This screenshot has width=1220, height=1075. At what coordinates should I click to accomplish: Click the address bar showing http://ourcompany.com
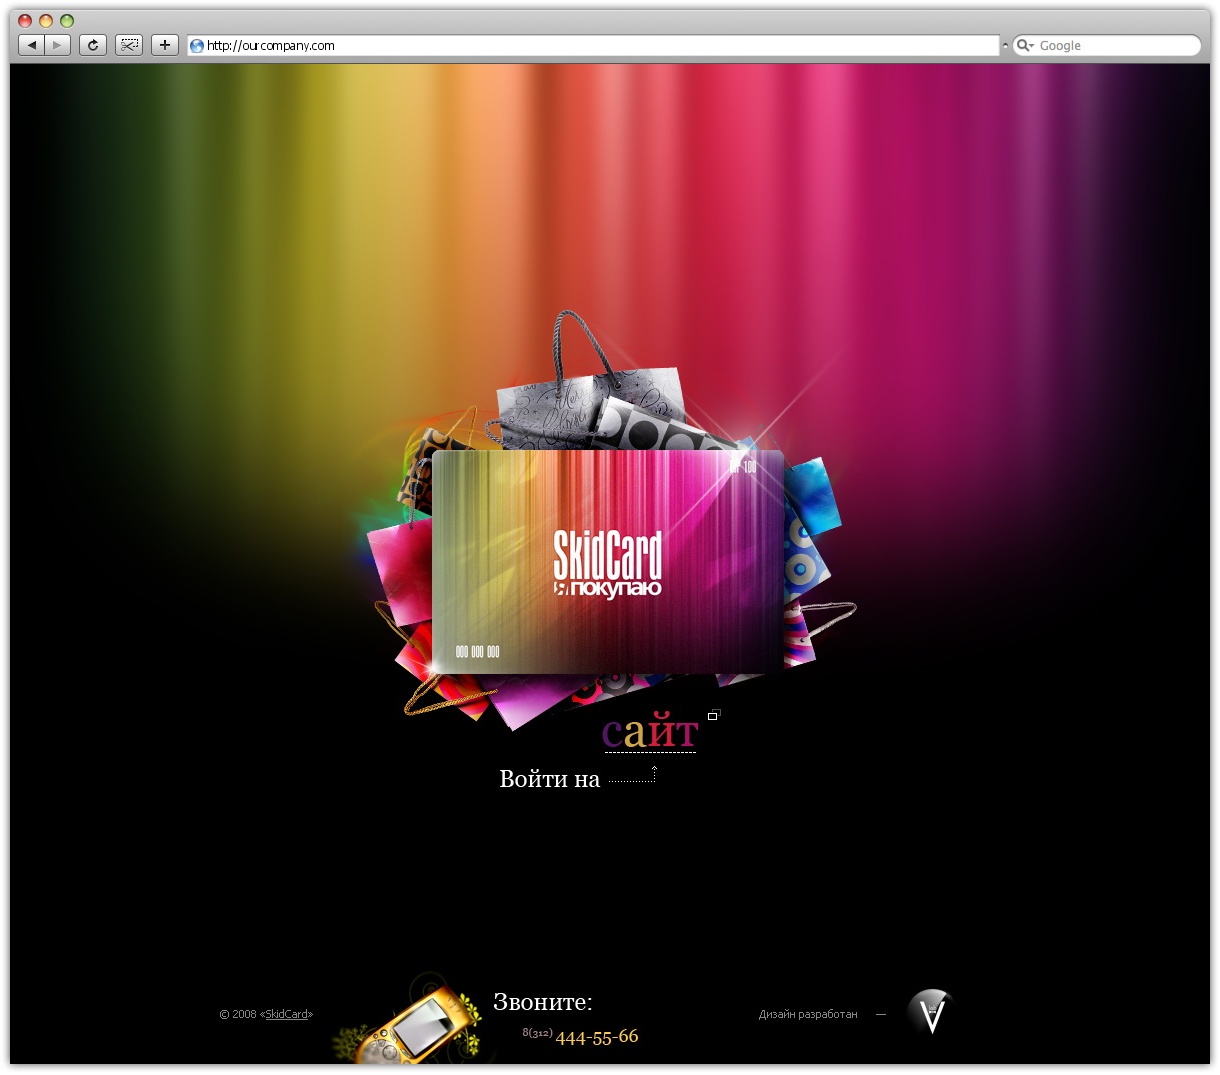(x=593, y=46)
